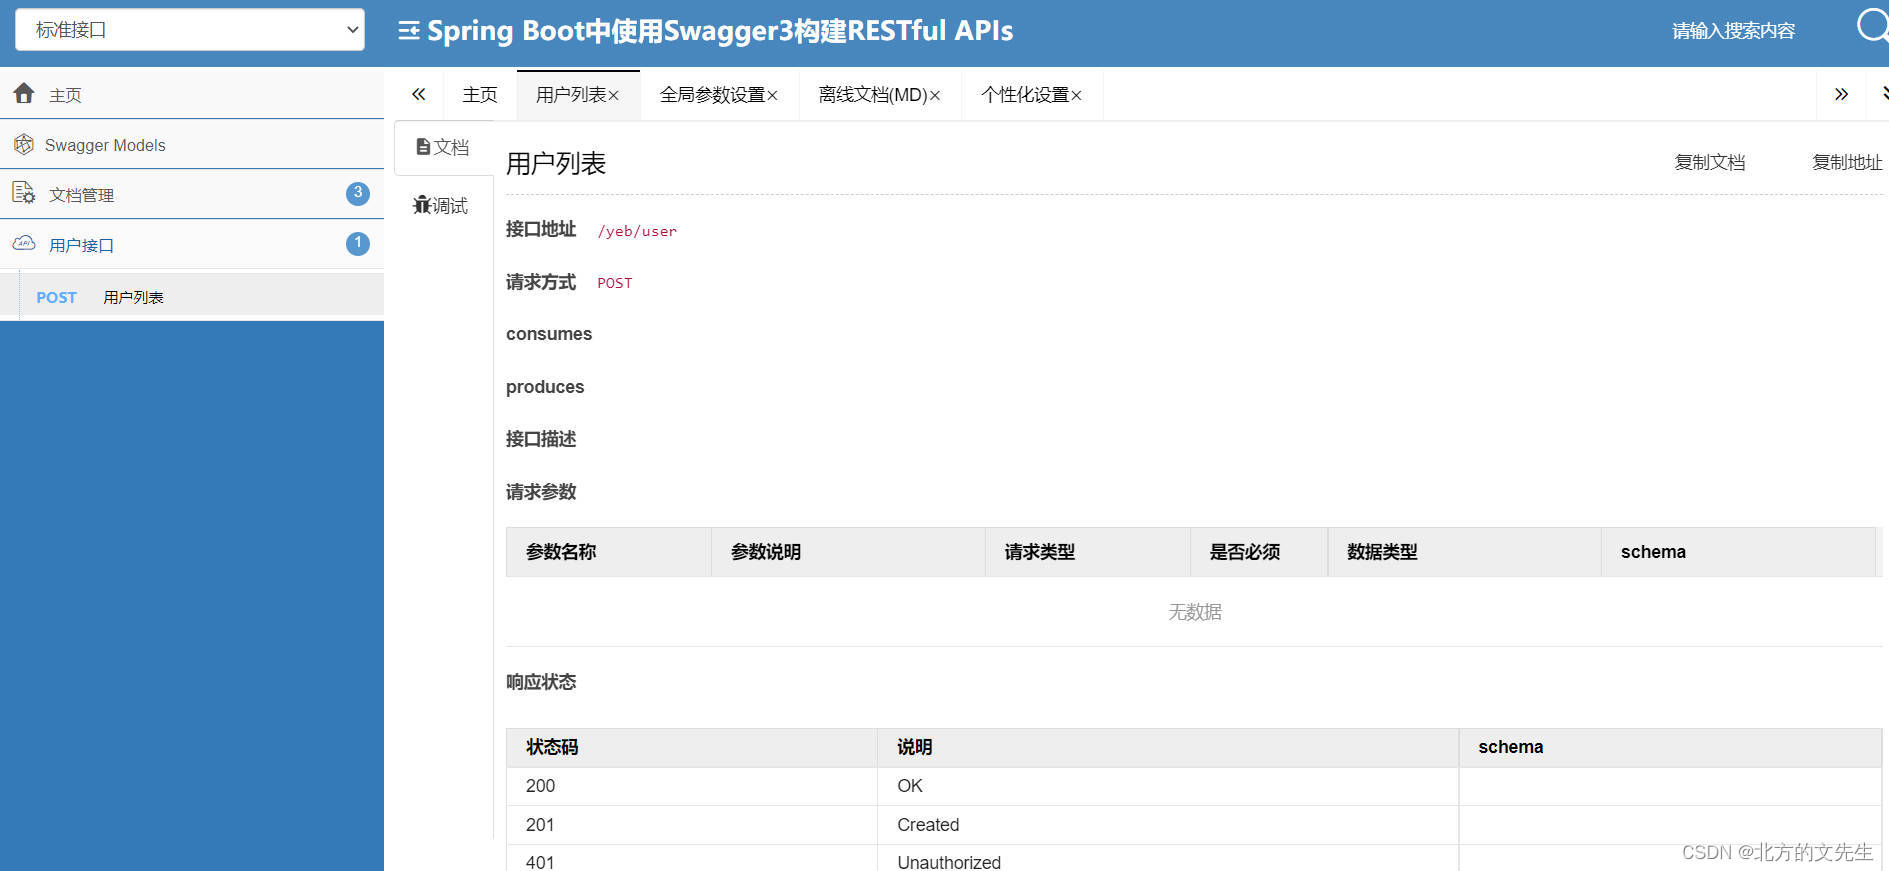Toggle the sidebar menu collapse icon
This screenshot has width=1889, height=871.
click(408, 31)
